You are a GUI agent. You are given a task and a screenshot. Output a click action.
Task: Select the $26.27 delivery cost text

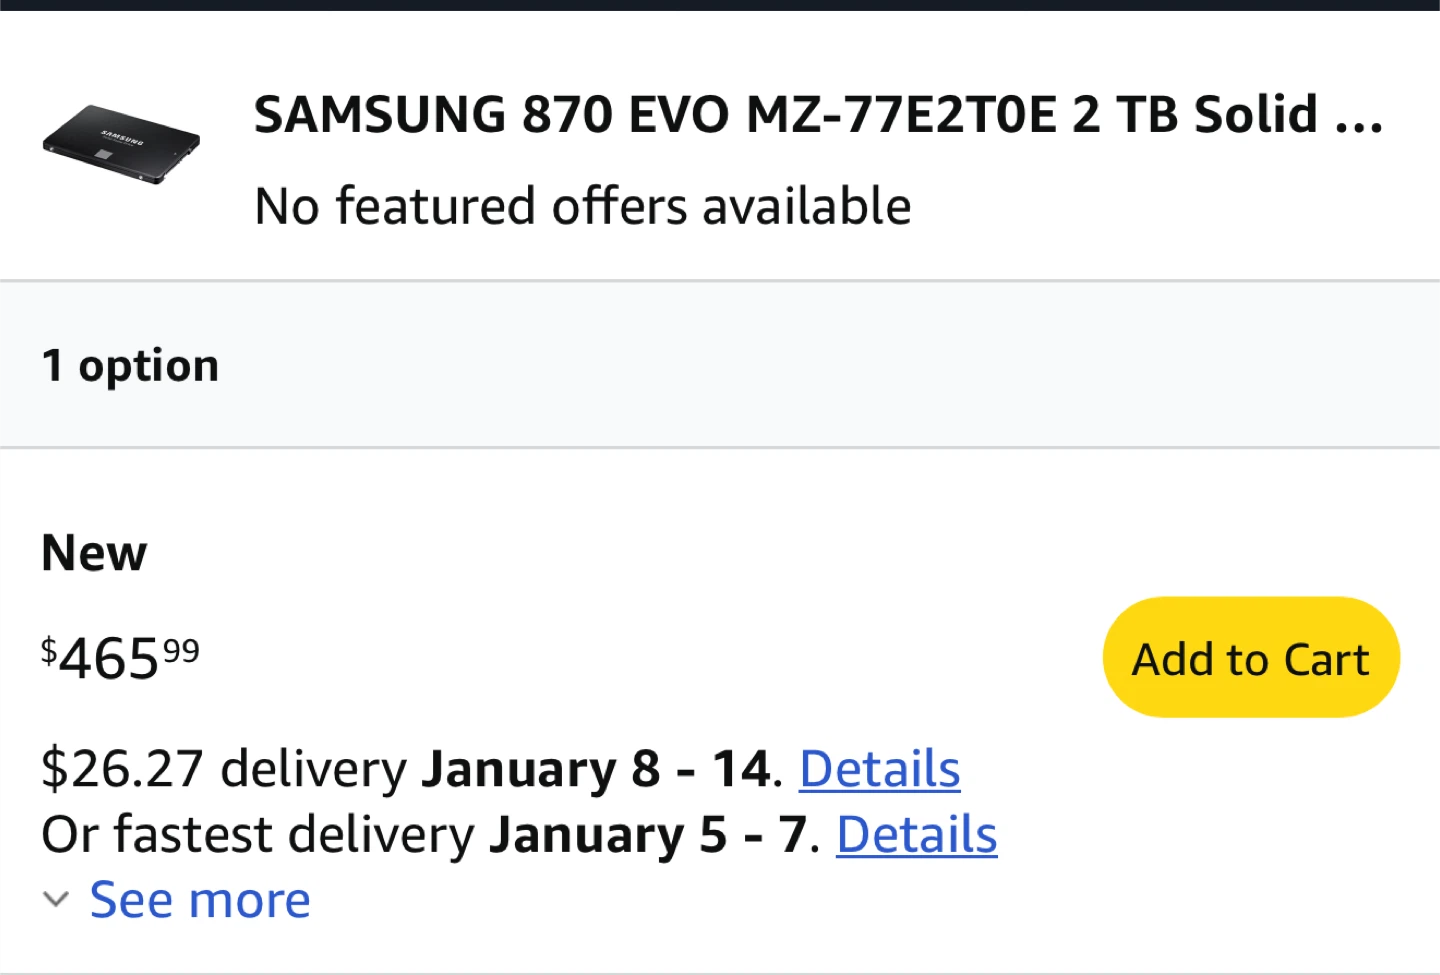[120, 768]
